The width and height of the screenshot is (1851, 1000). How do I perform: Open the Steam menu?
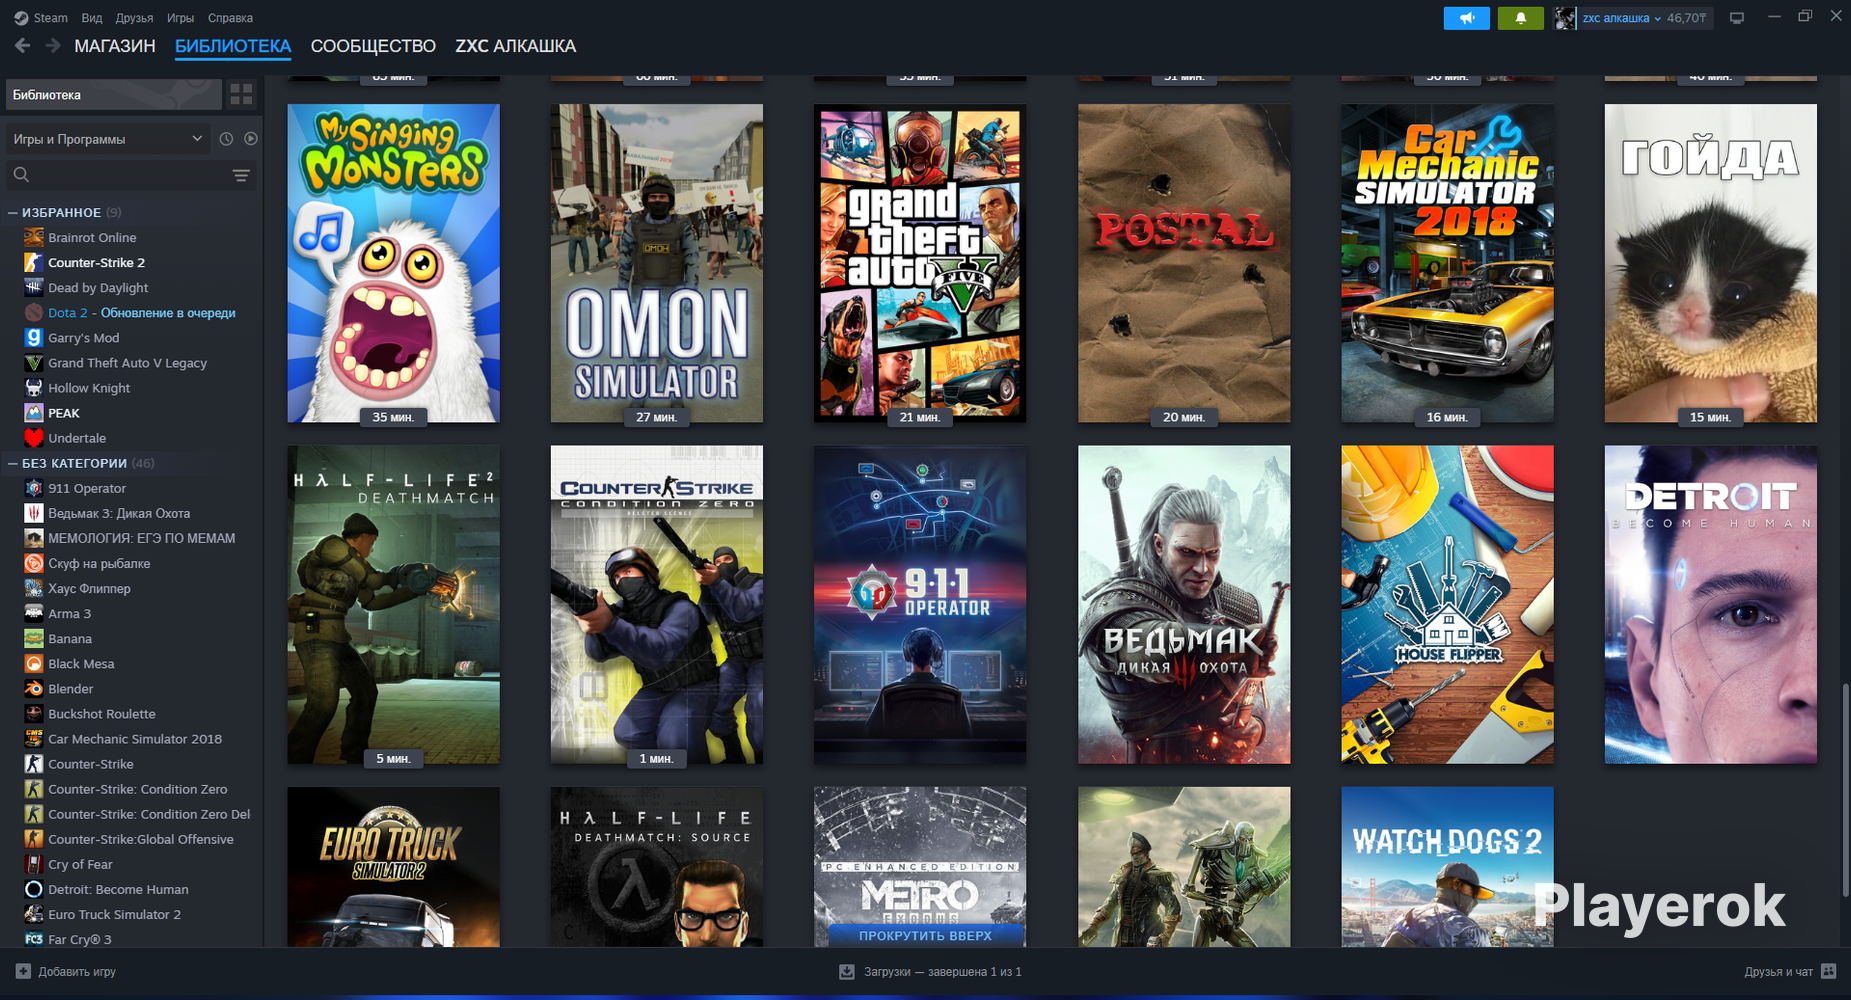coord(50,18)
